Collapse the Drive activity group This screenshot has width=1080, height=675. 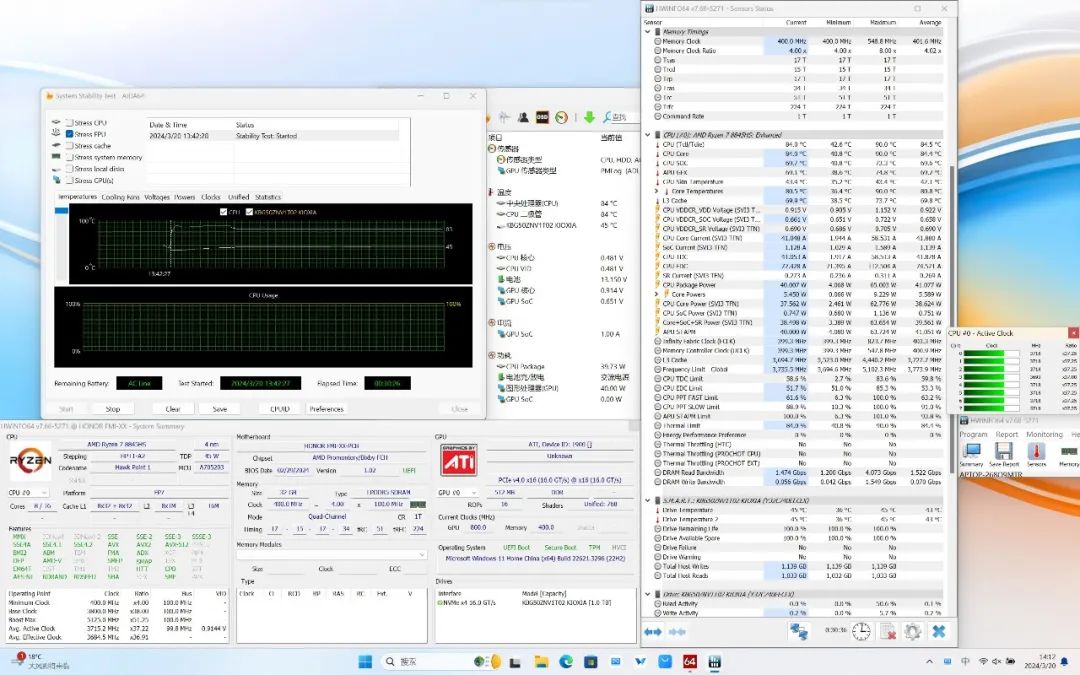tap(647, 594)
